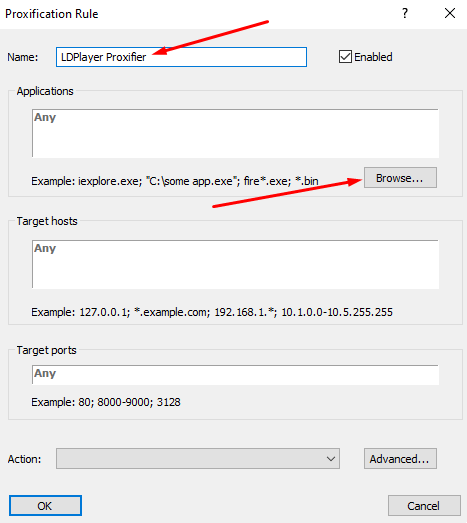Select the Target hosts group heading
467x523 pixels.
(x=47, y=221)
